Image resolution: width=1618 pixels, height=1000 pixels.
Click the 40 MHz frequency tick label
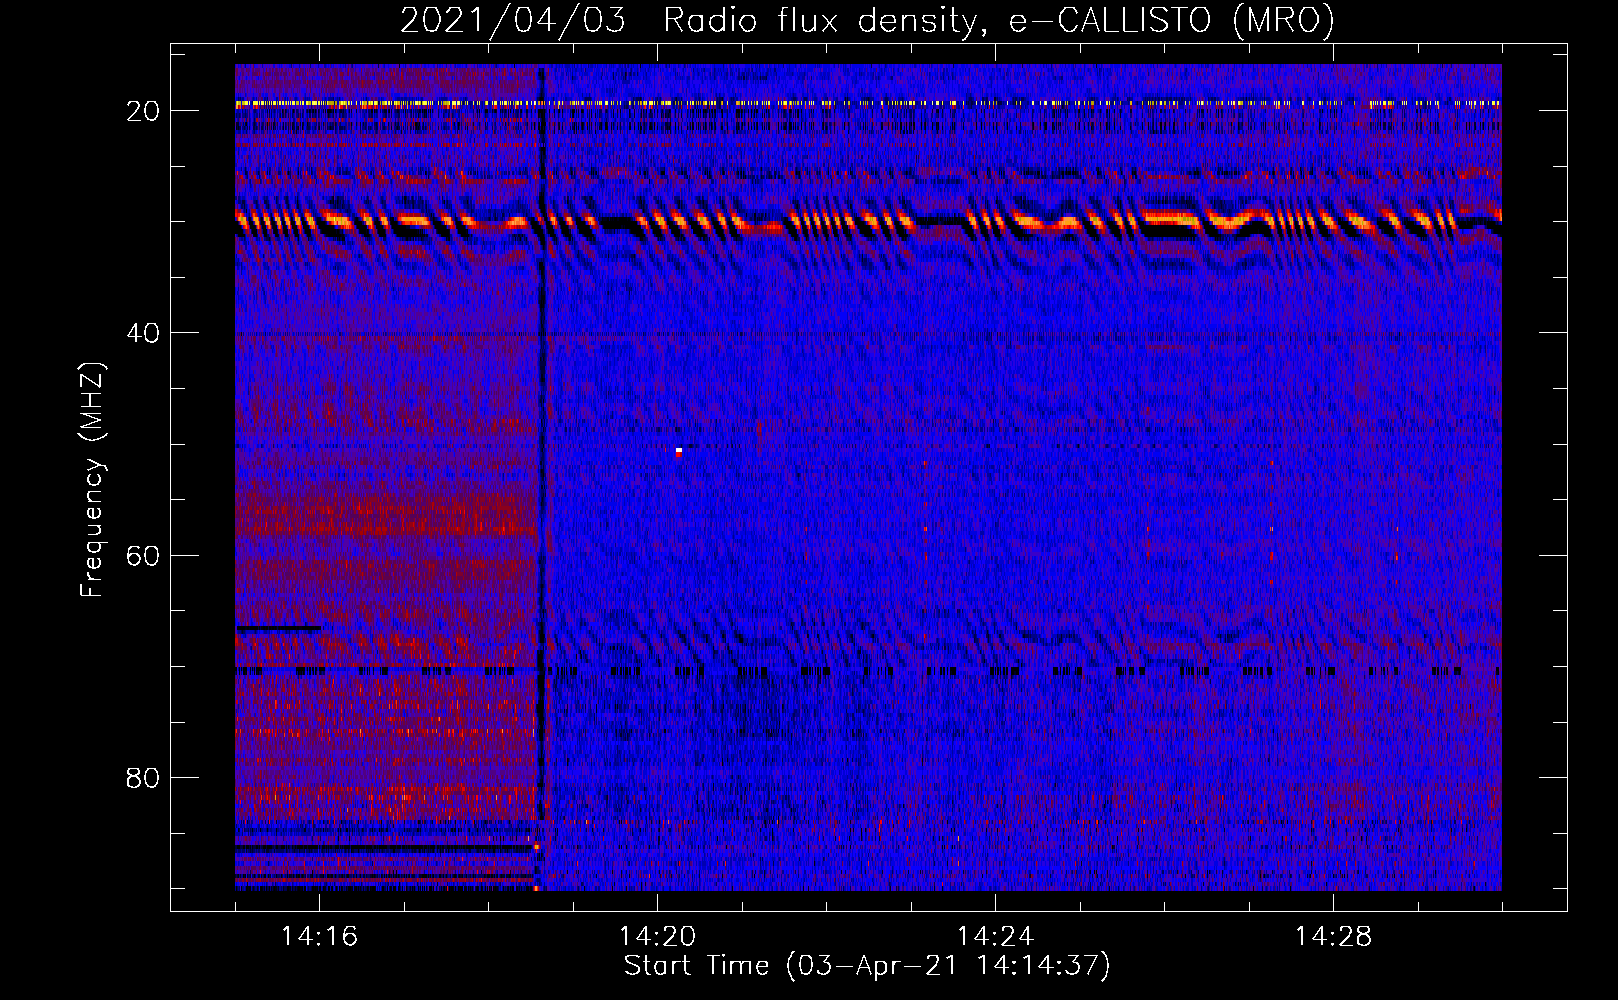click(x=143, y=333)
